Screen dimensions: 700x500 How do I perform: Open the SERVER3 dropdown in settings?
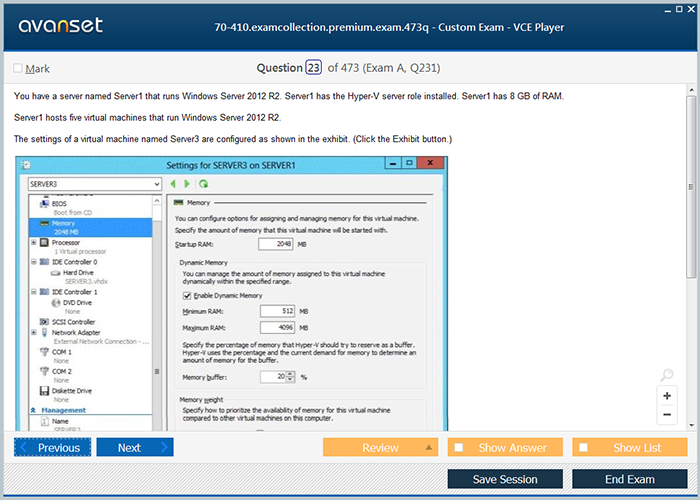(95, 184)
